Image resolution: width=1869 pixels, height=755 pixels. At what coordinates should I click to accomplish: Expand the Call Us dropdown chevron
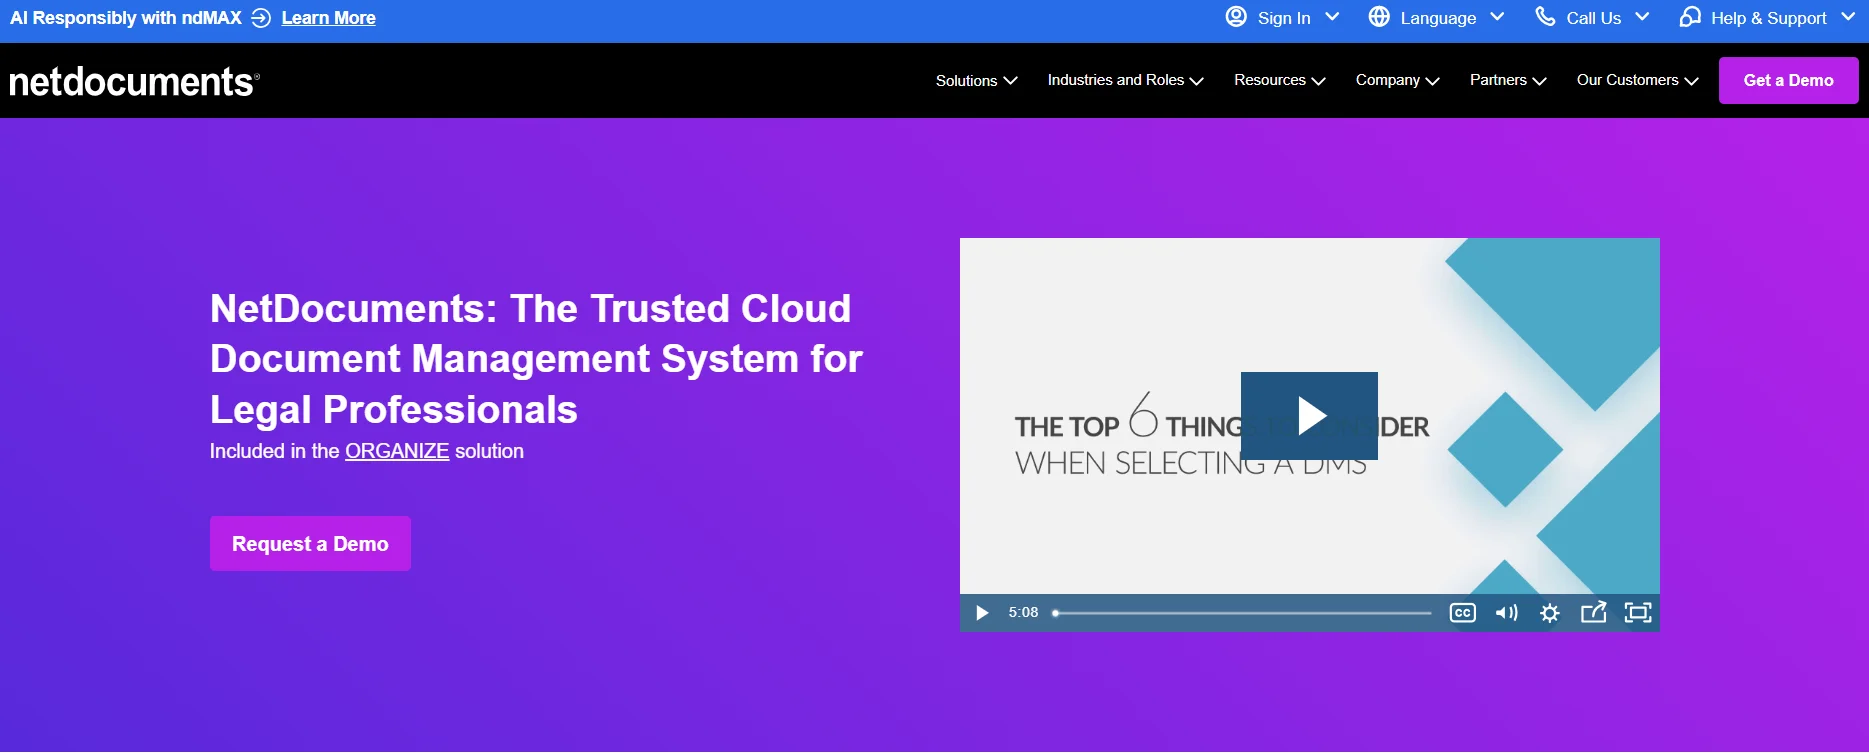point(1642,17)
